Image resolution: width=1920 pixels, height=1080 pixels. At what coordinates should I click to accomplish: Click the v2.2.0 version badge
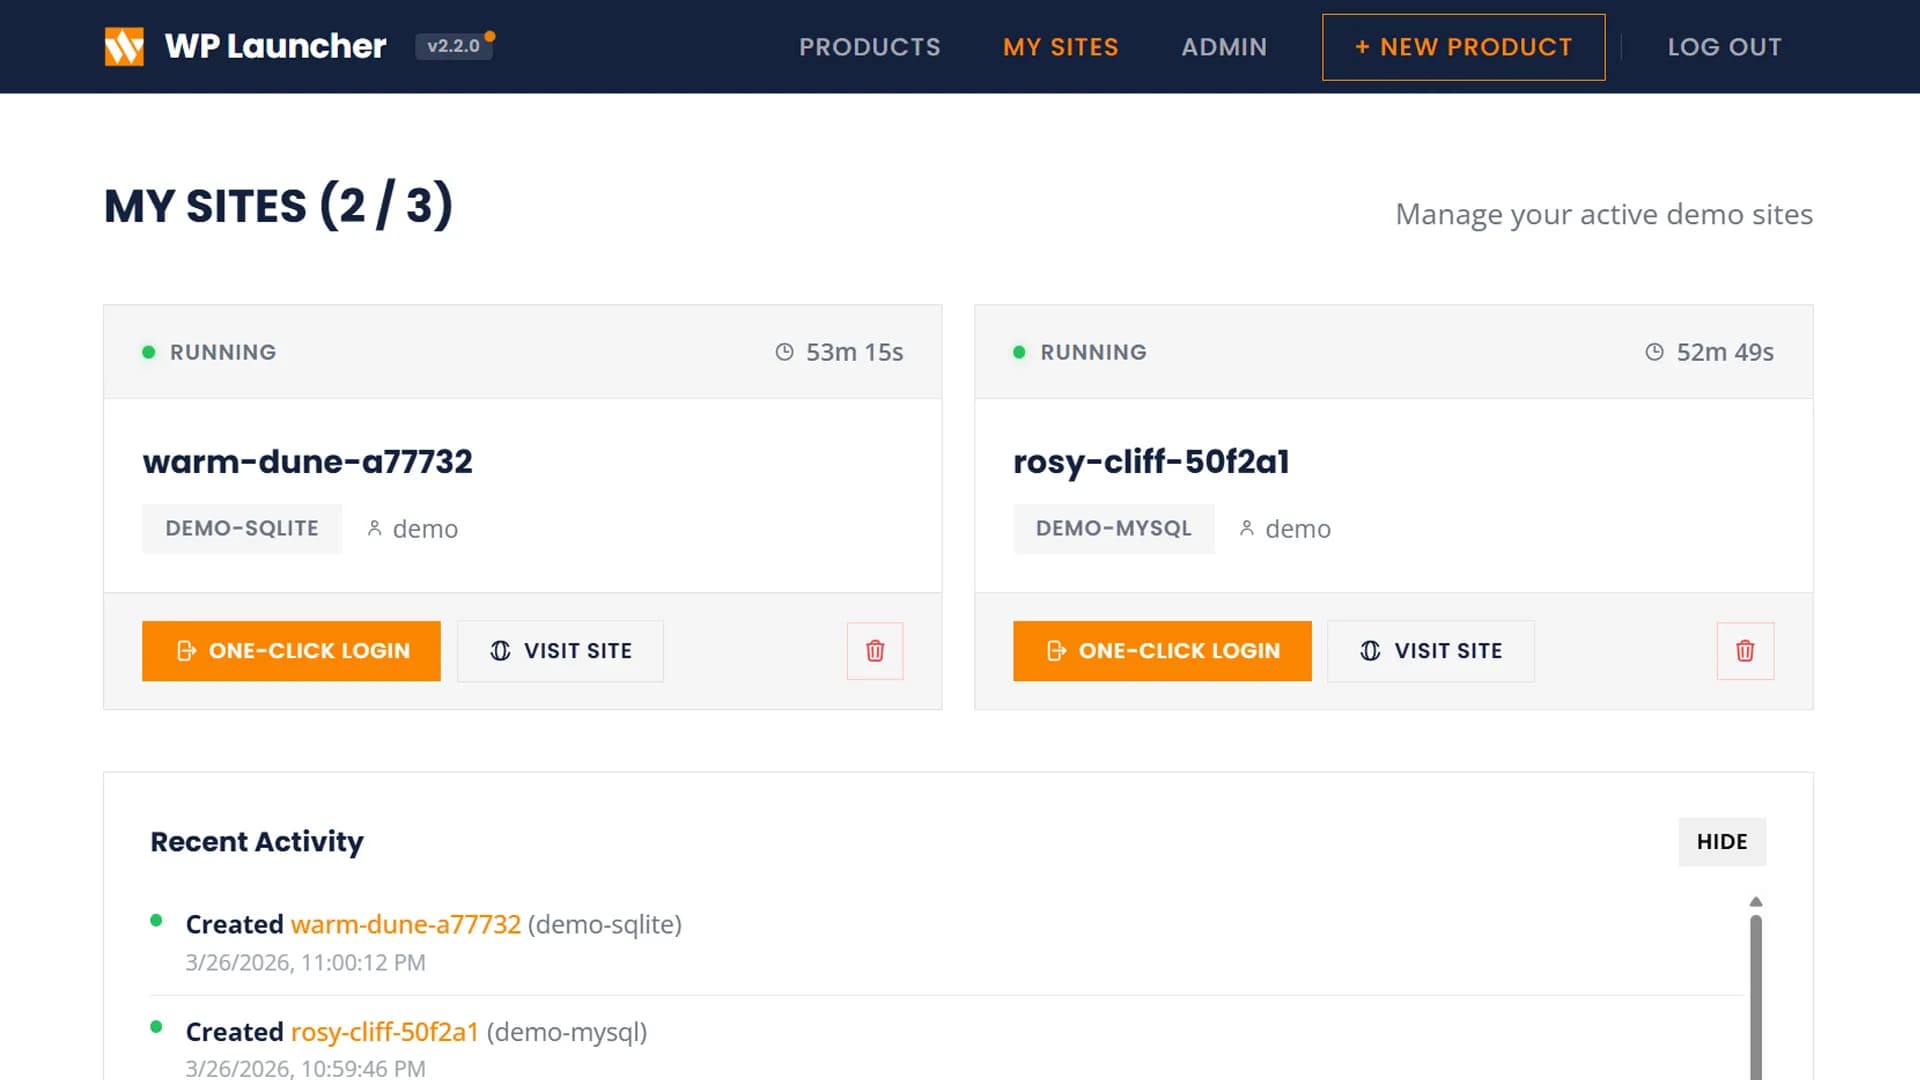(454, 46)
